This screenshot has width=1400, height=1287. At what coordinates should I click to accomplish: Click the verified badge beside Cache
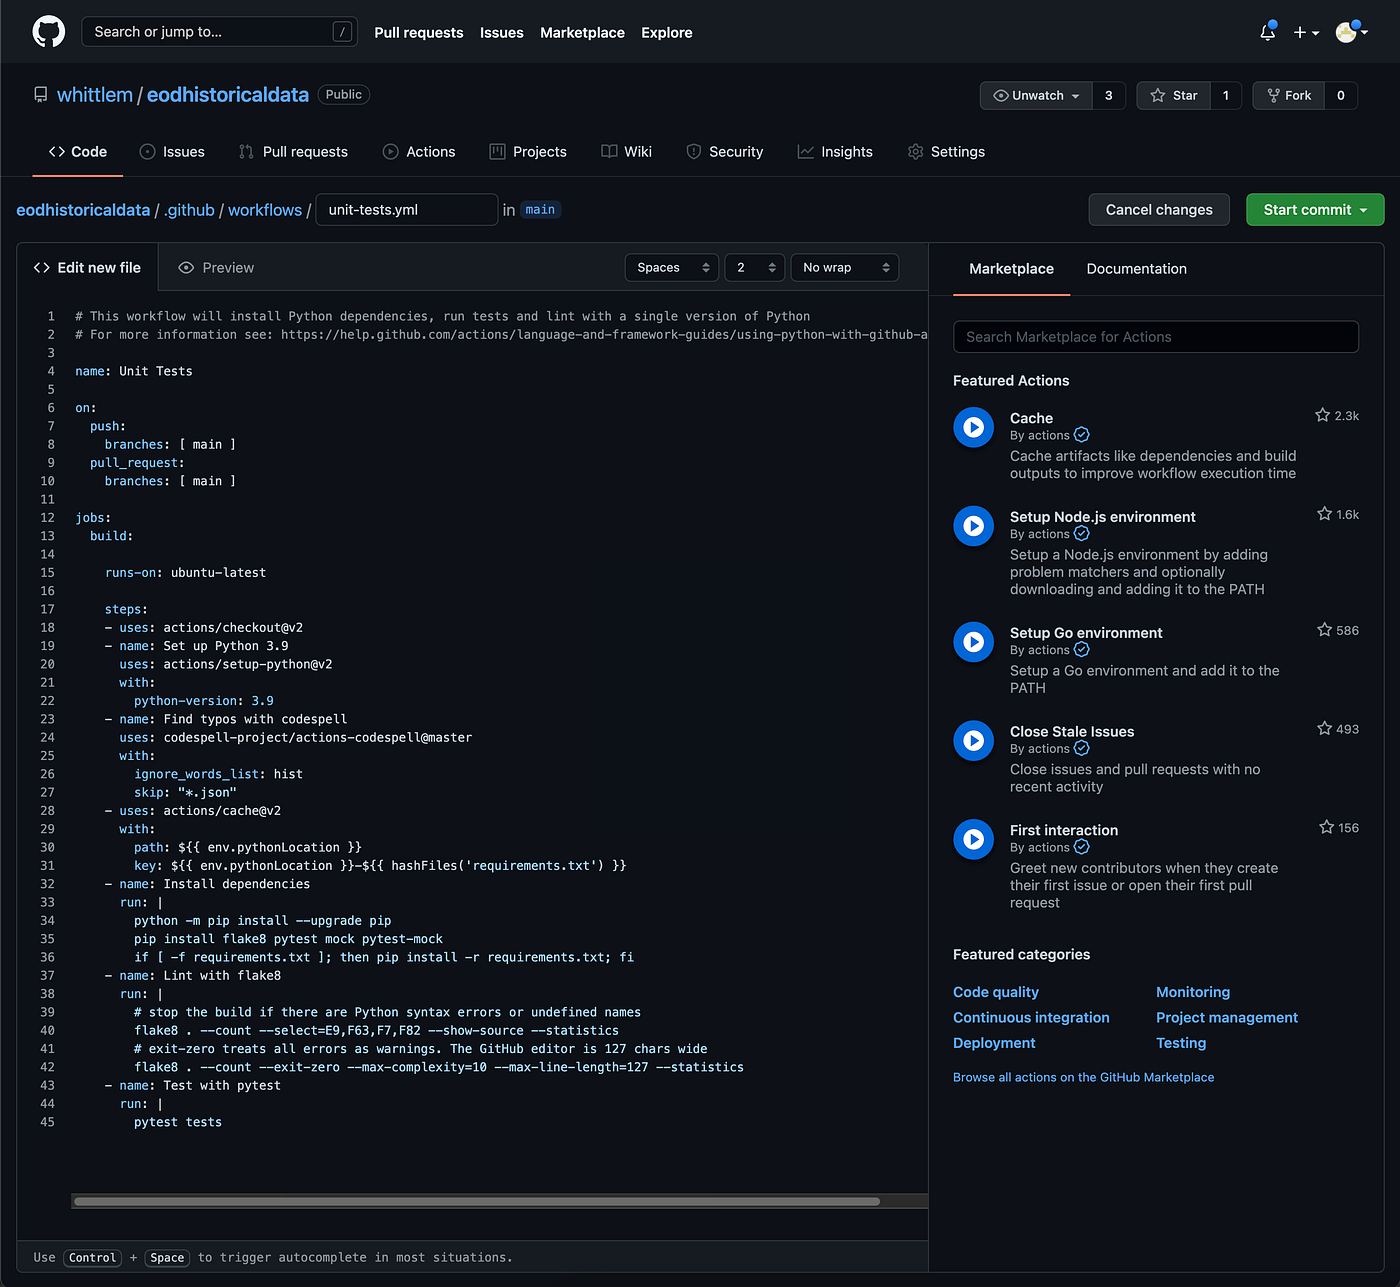click(1081, 435)
